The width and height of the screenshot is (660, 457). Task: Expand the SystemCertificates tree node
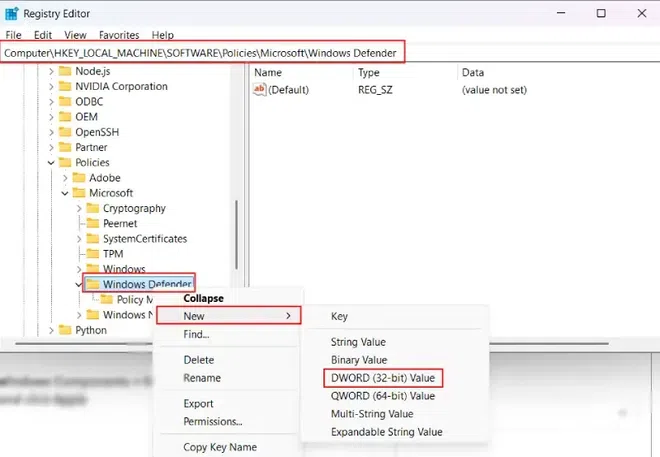tap(79, 239)
